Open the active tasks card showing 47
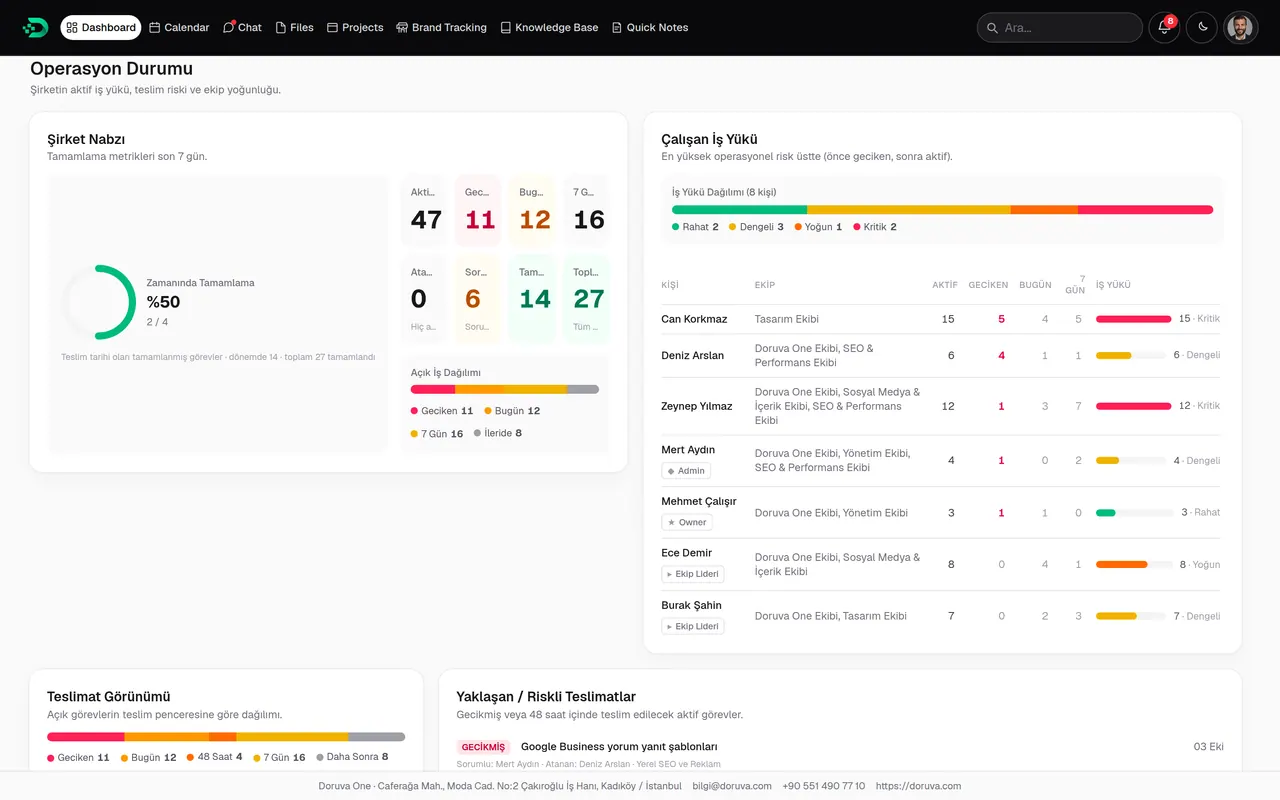This screenshot has width=1280, height=800. coord(426,210)
